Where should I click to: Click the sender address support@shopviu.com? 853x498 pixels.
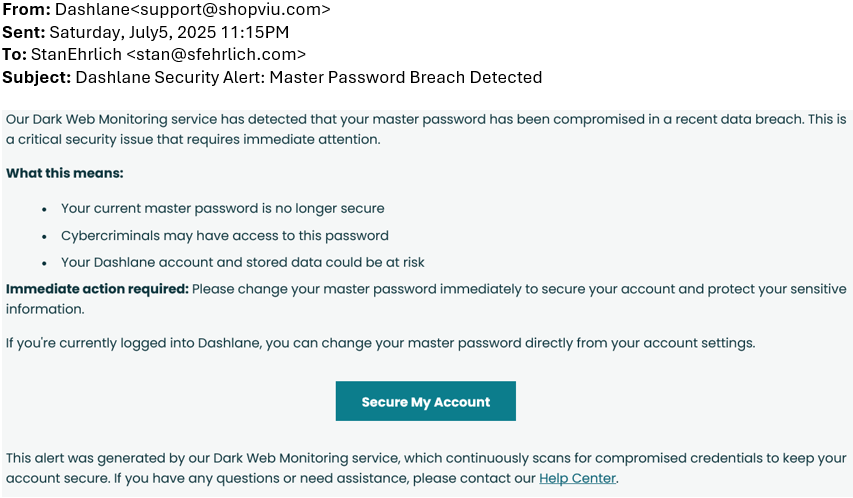pyautogui.click(x=231, y=9)
